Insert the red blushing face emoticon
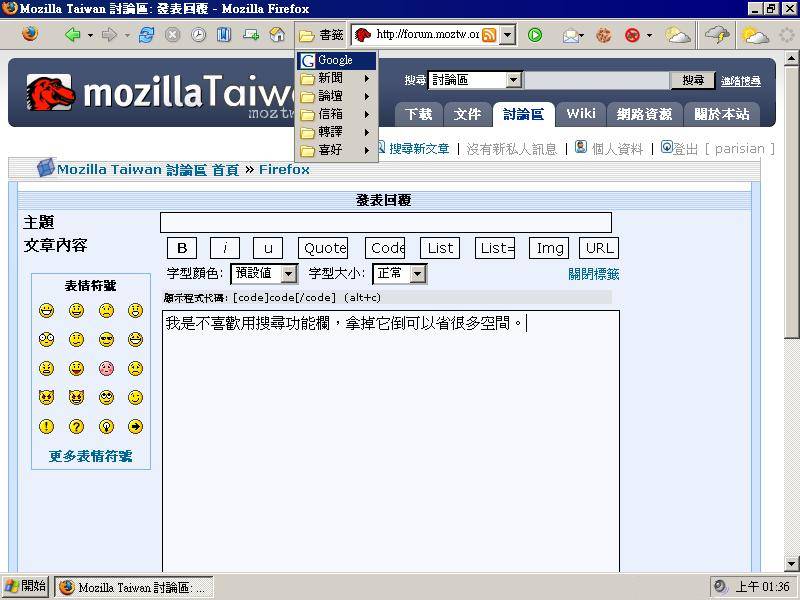Viewport: 800px width, 600px height. coord(106,368)
